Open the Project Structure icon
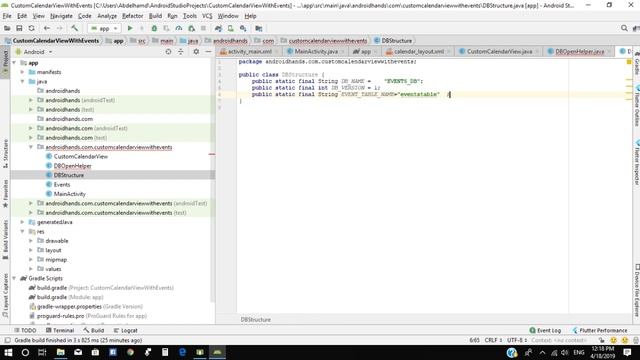 pyautogui.click(x=258, y=28)
